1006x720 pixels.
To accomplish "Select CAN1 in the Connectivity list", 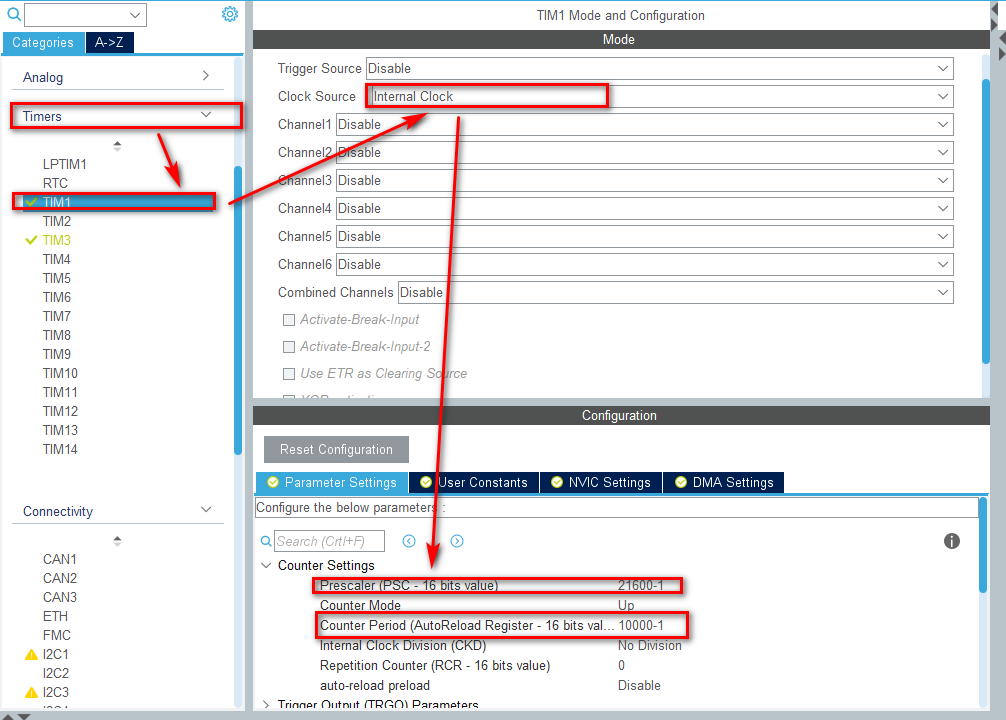I will [x=60, y=560].
